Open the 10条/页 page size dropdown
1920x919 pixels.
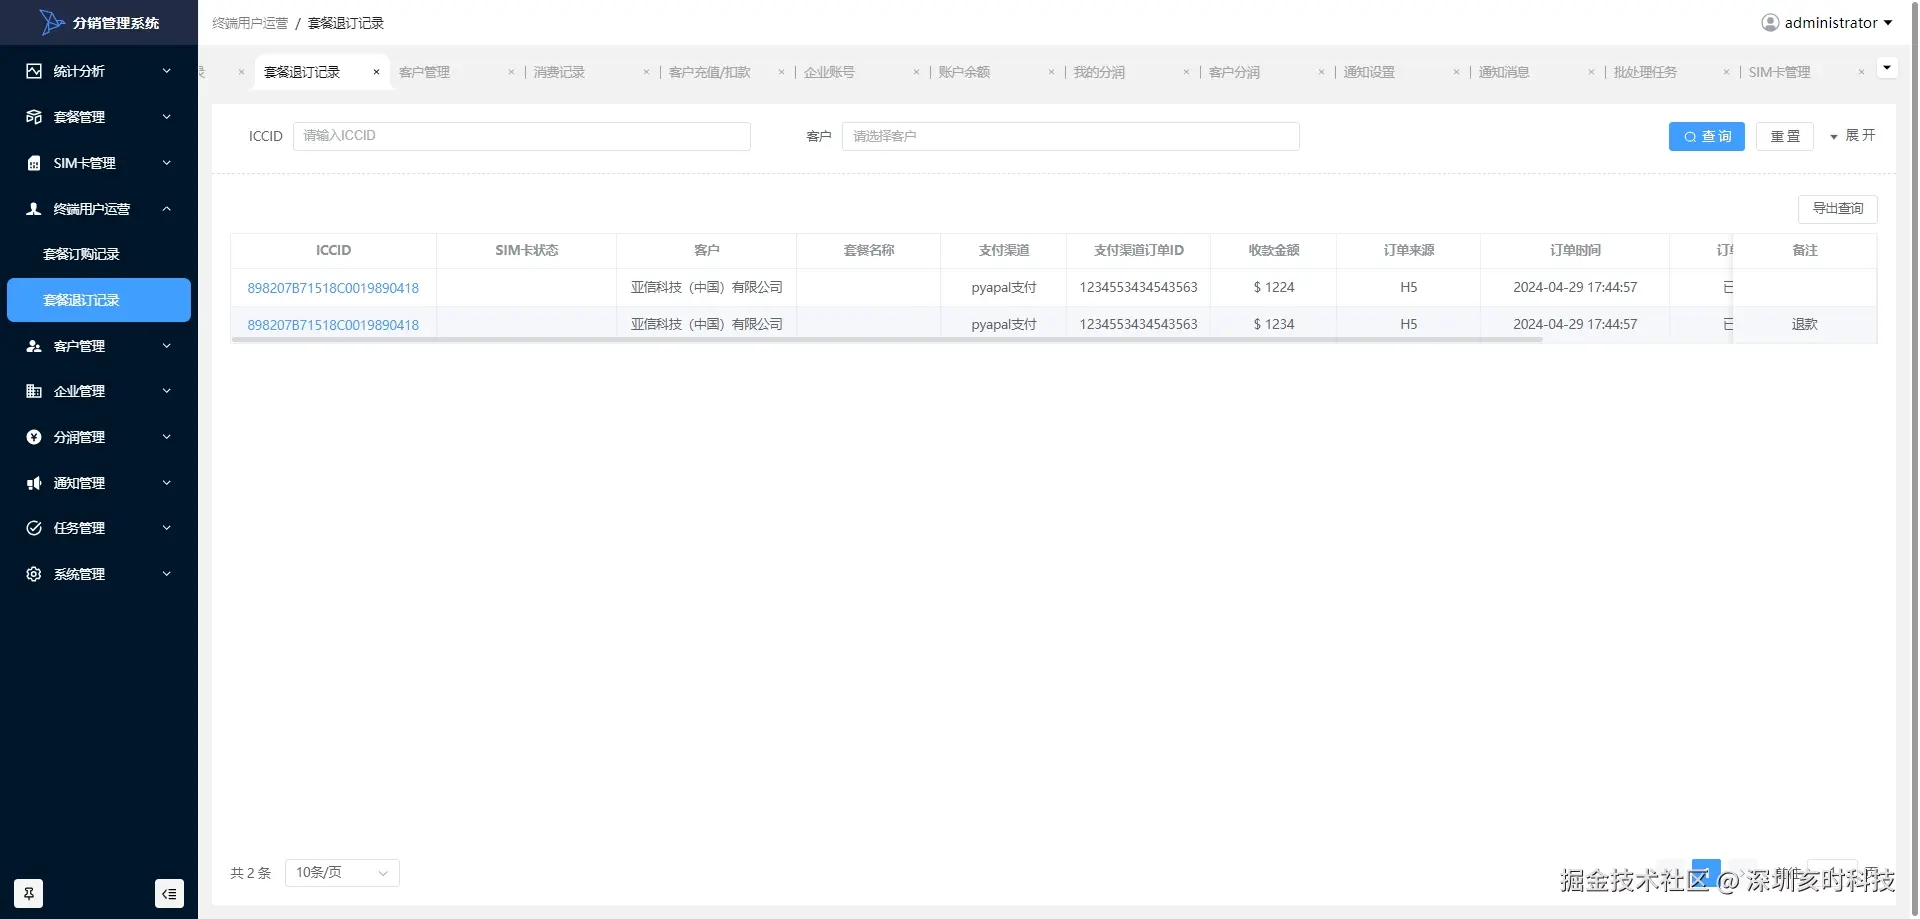(x=342, y=873)
